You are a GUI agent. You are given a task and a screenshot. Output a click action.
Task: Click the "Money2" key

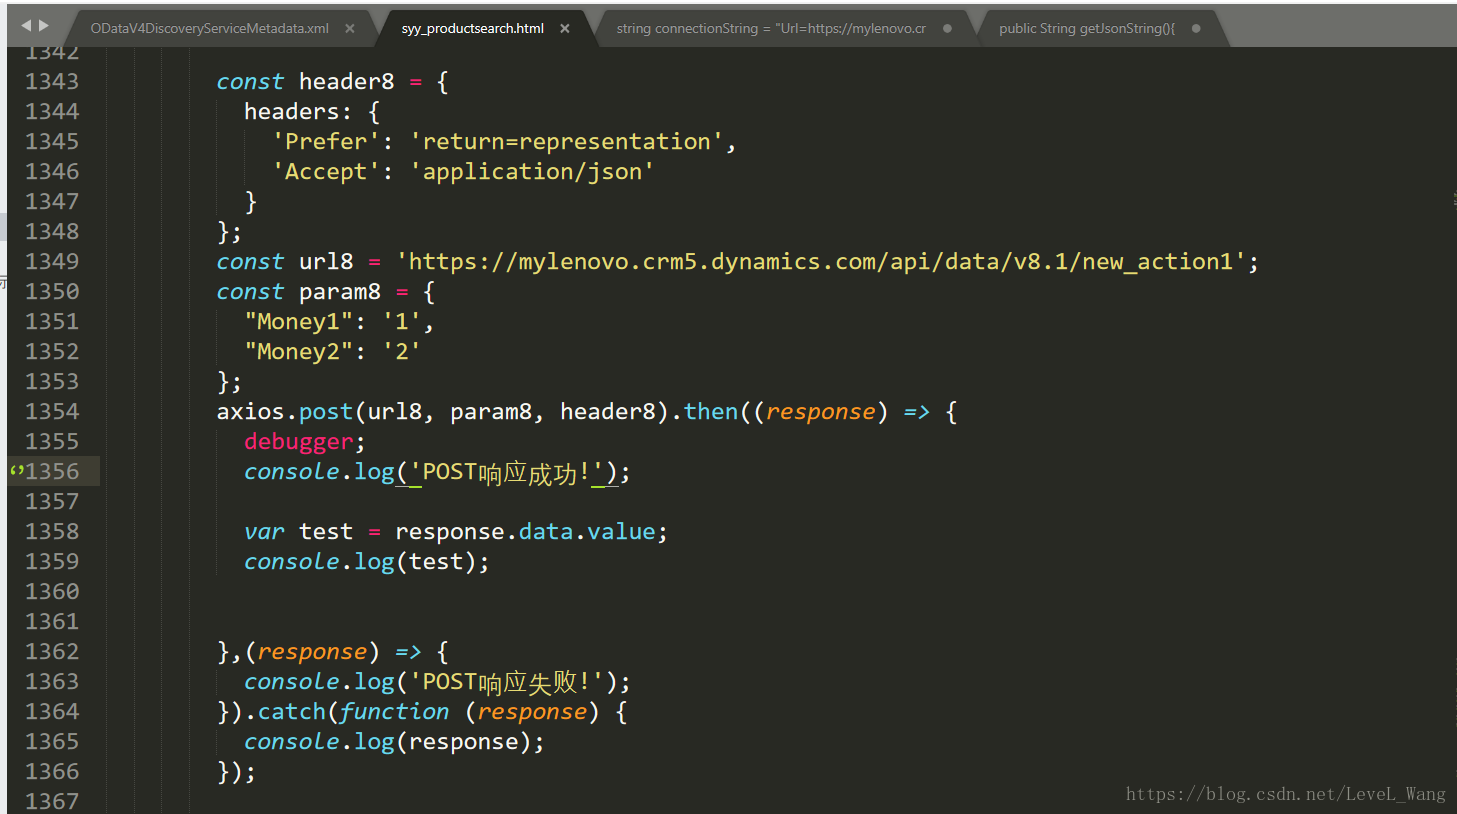[298, 351]
